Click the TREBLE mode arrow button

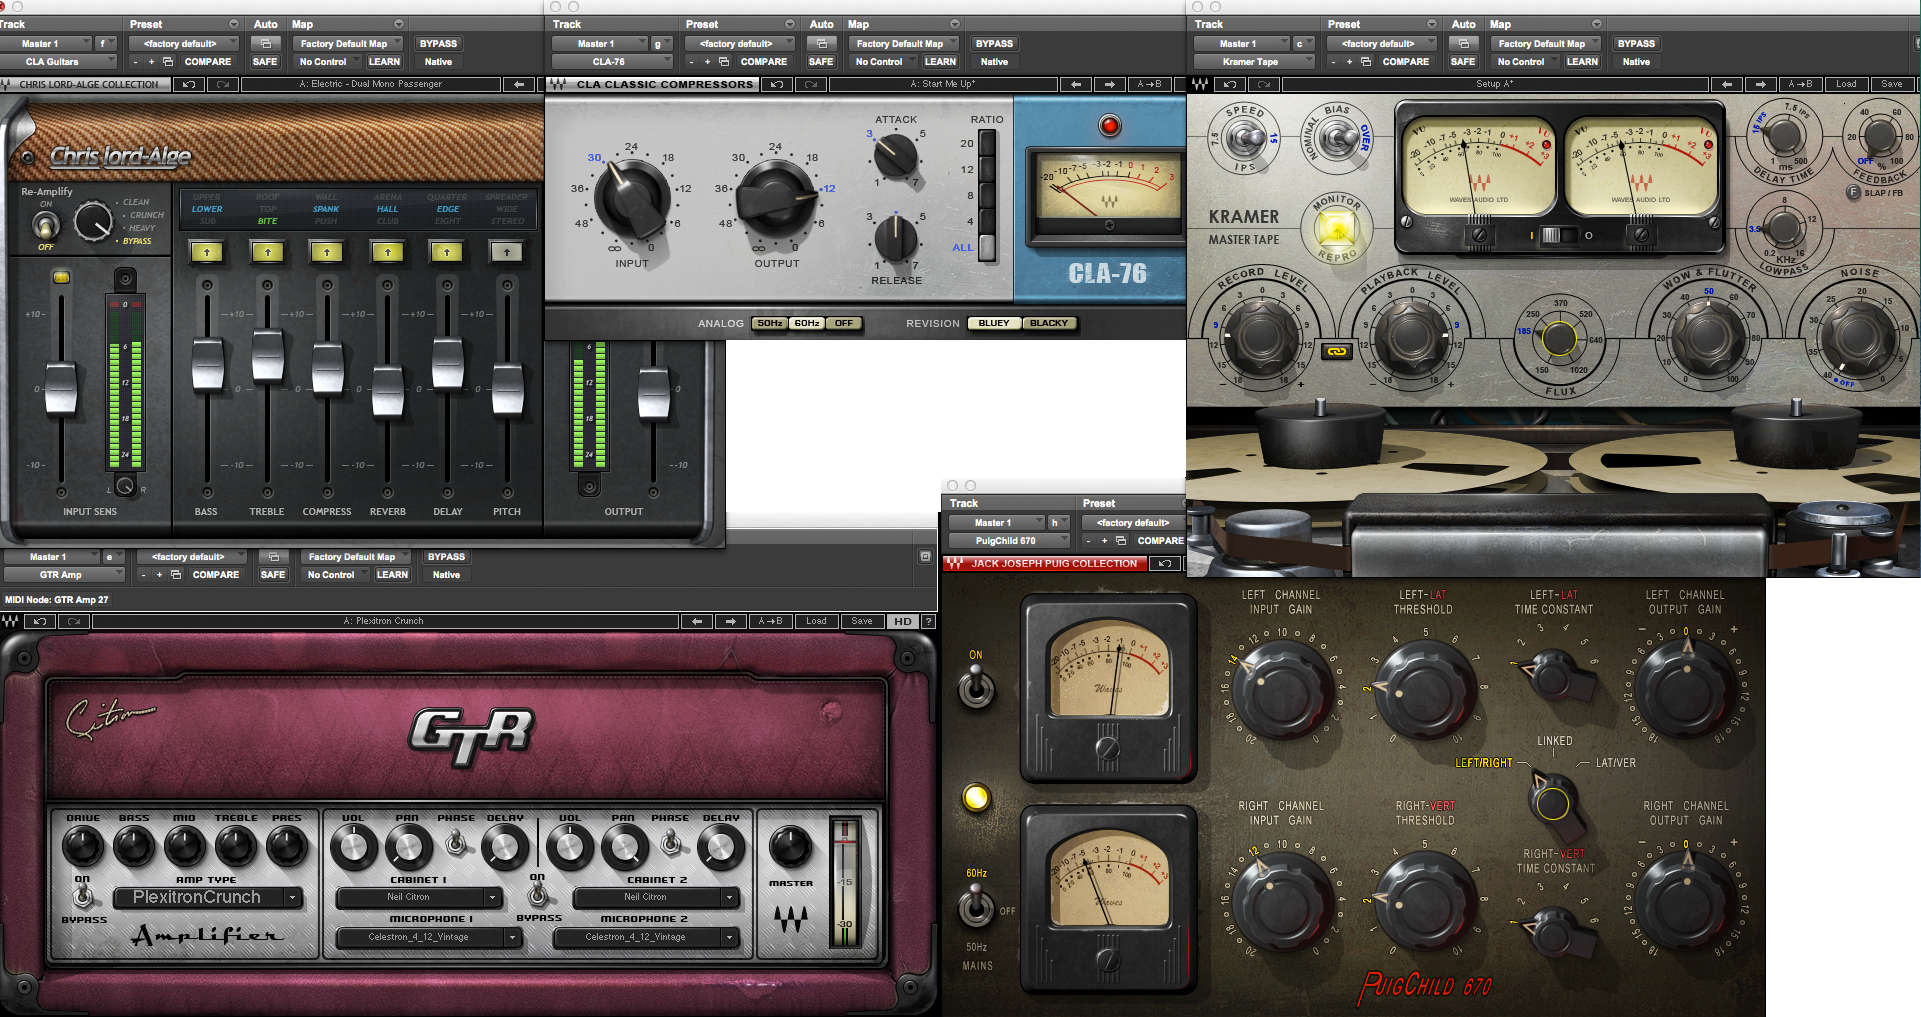tap(267, 252)
